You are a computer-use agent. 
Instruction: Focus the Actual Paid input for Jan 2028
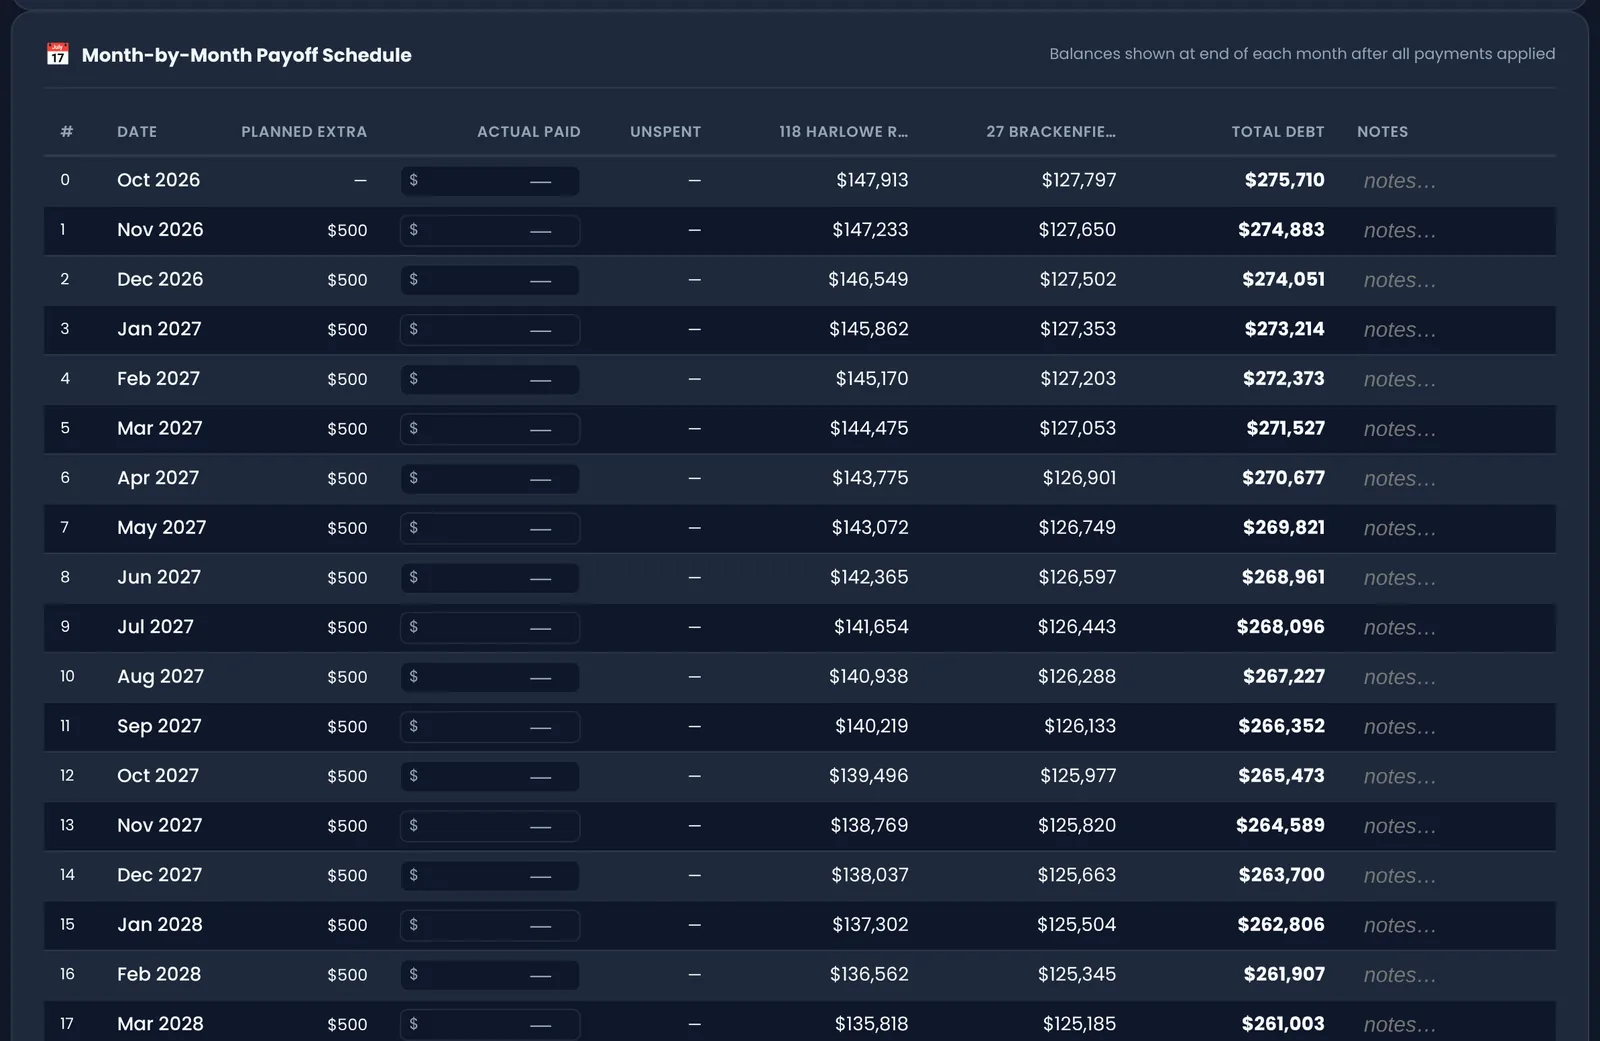490,925
